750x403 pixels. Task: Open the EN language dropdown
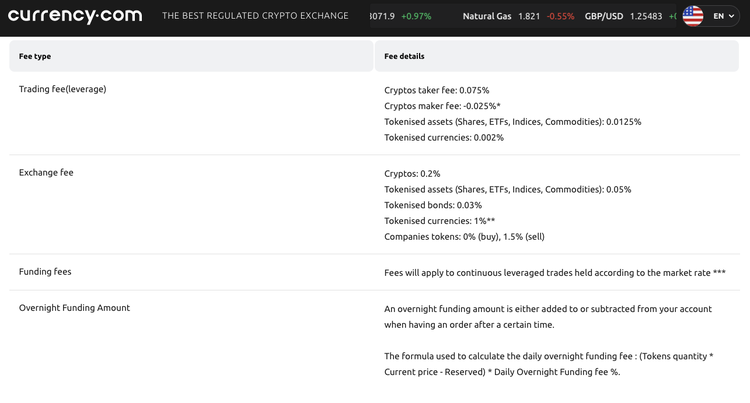point(724,16)
